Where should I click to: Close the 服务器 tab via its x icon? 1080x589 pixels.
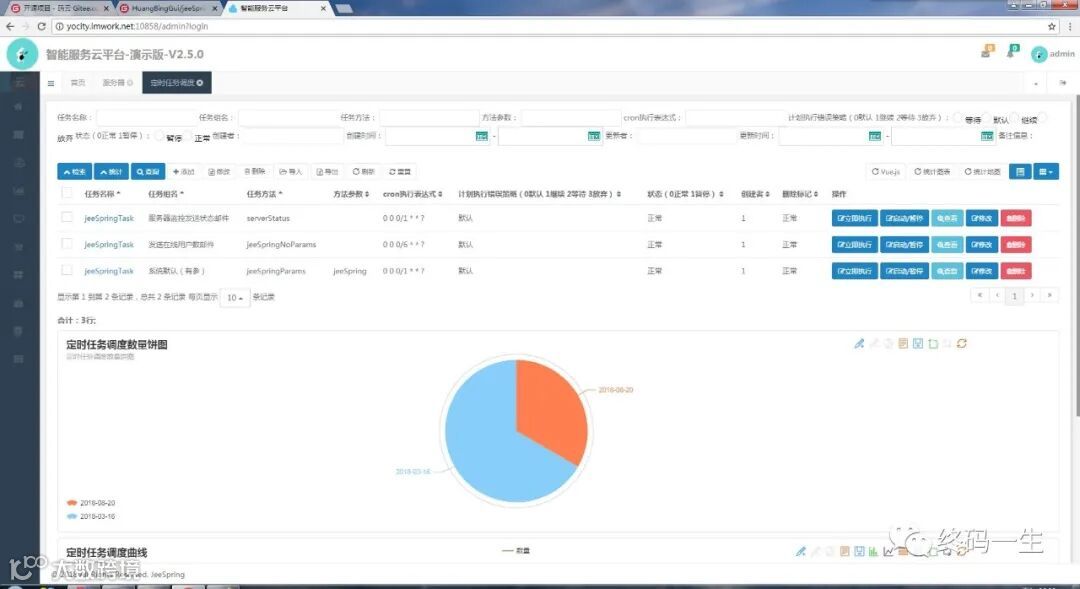[x=129, y=83]
